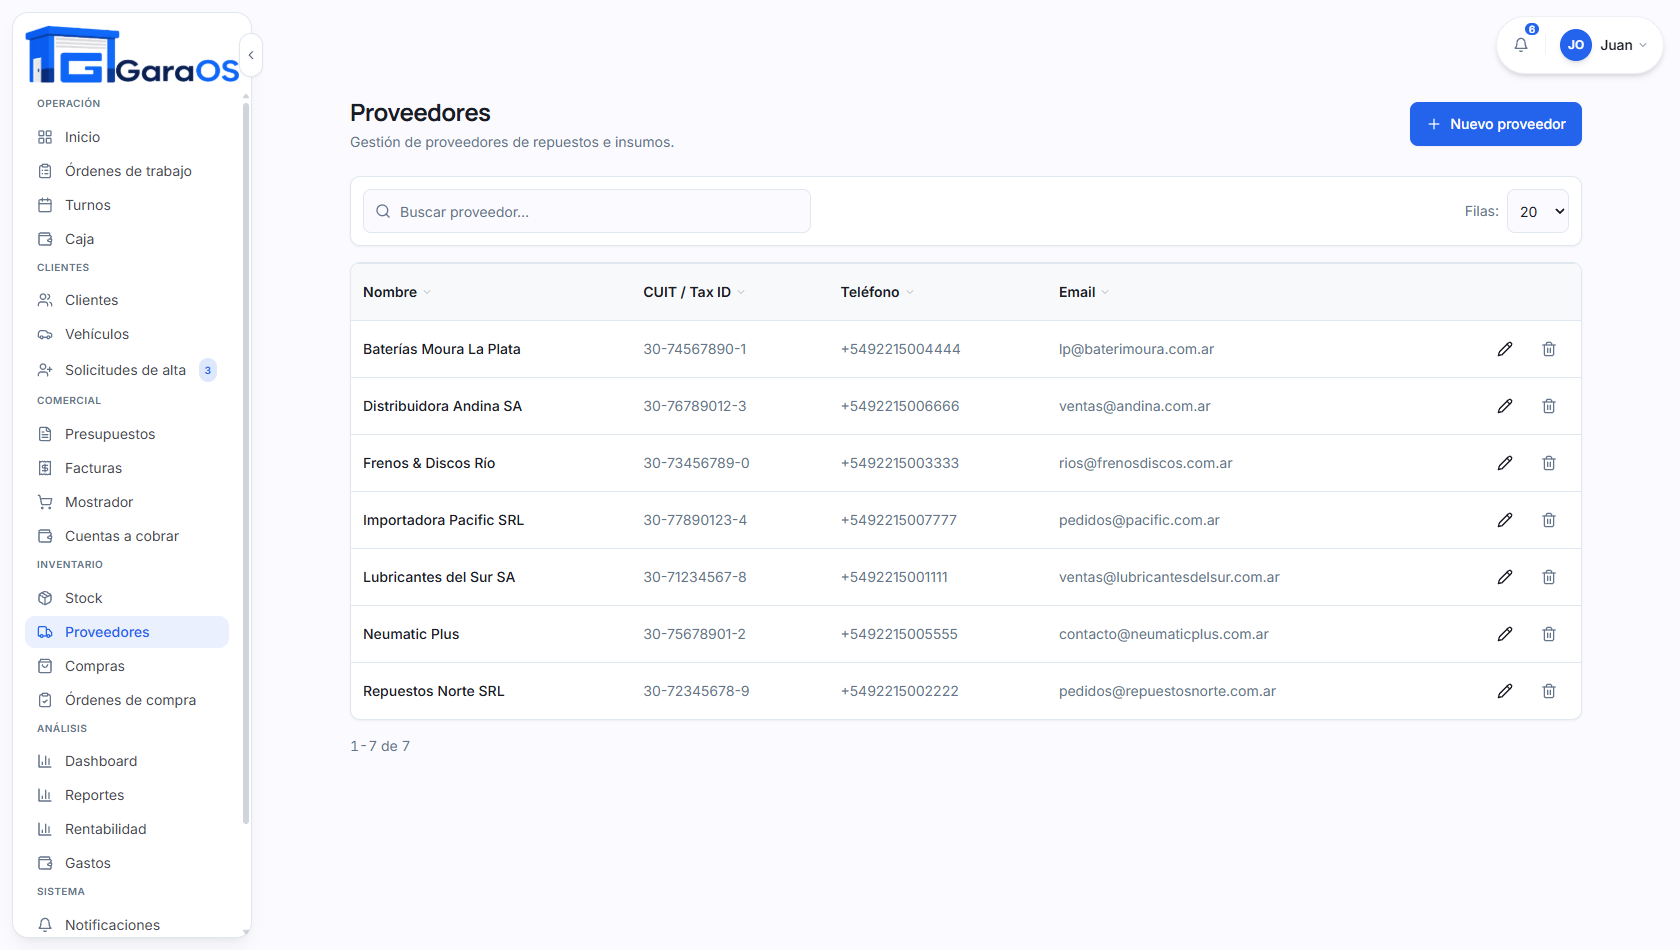
Task: Open the Dashboard analytics page
Action: coord(127,761)
